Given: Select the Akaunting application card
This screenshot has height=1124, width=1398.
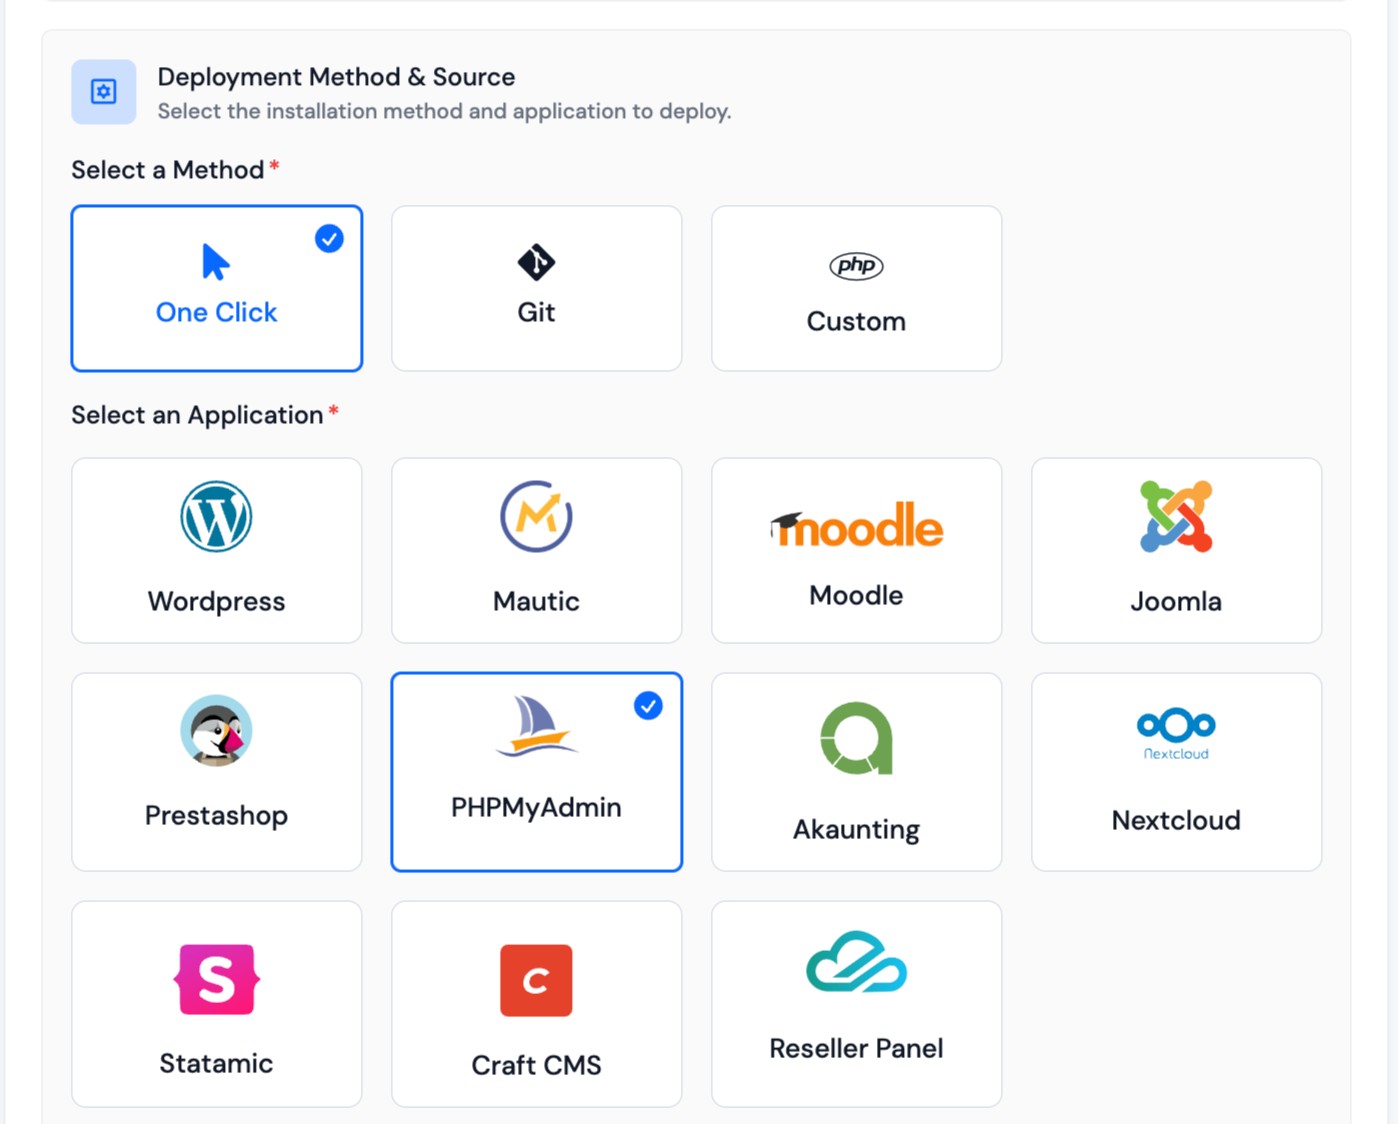Looking at the screenshot, I should (x=856, y=772).
